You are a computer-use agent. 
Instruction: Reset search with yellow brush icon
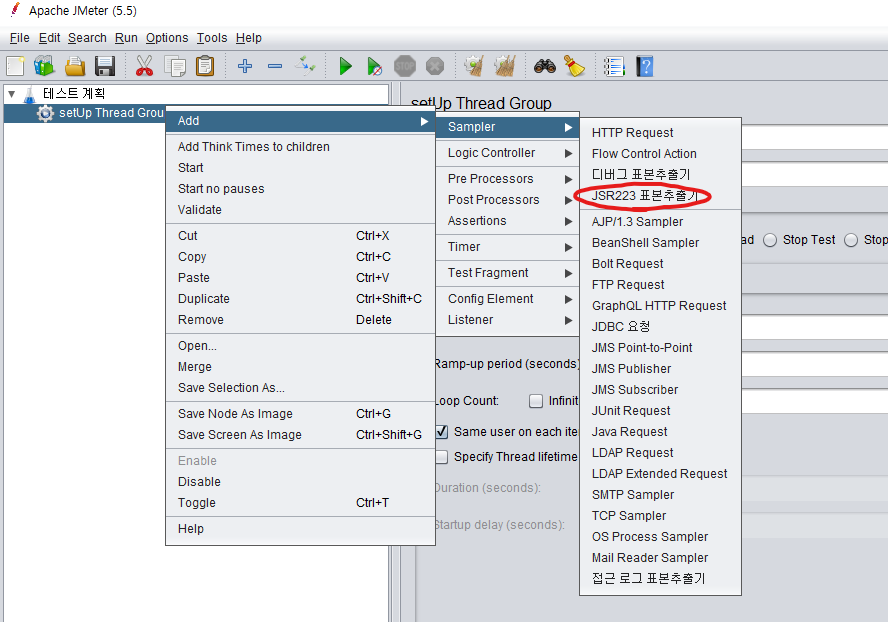click(574, 66)
